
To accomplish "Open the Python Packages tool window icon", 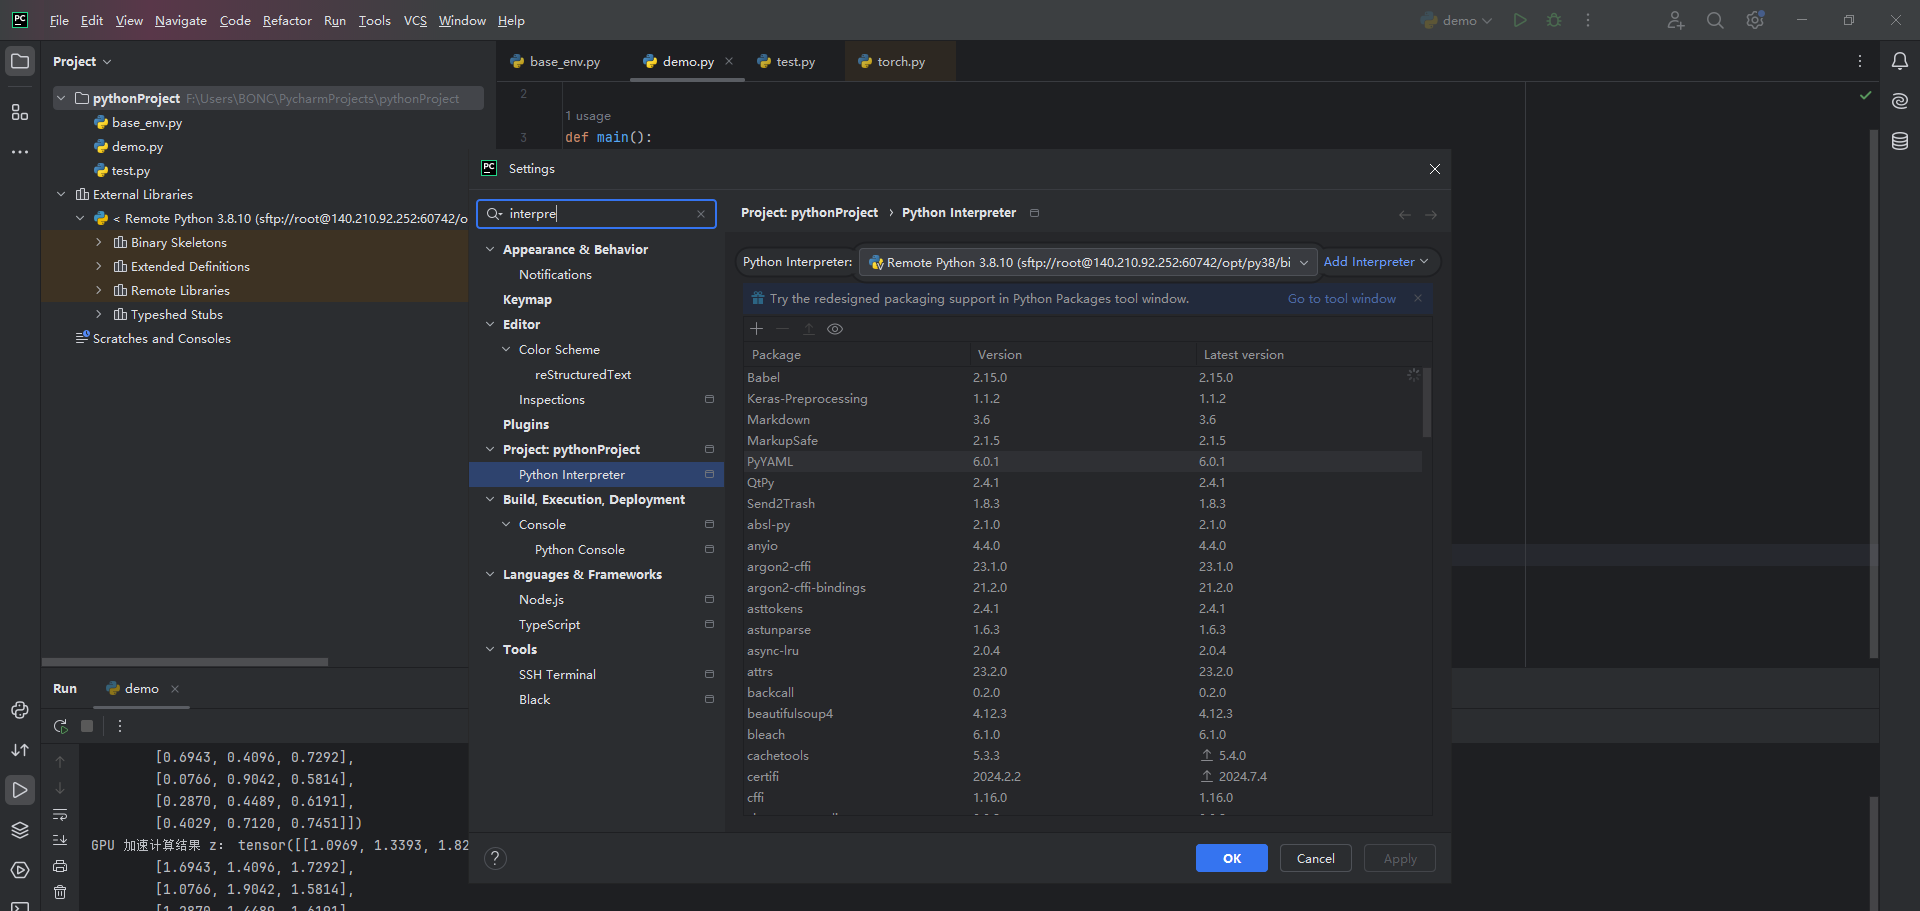I will click(20, 710).
